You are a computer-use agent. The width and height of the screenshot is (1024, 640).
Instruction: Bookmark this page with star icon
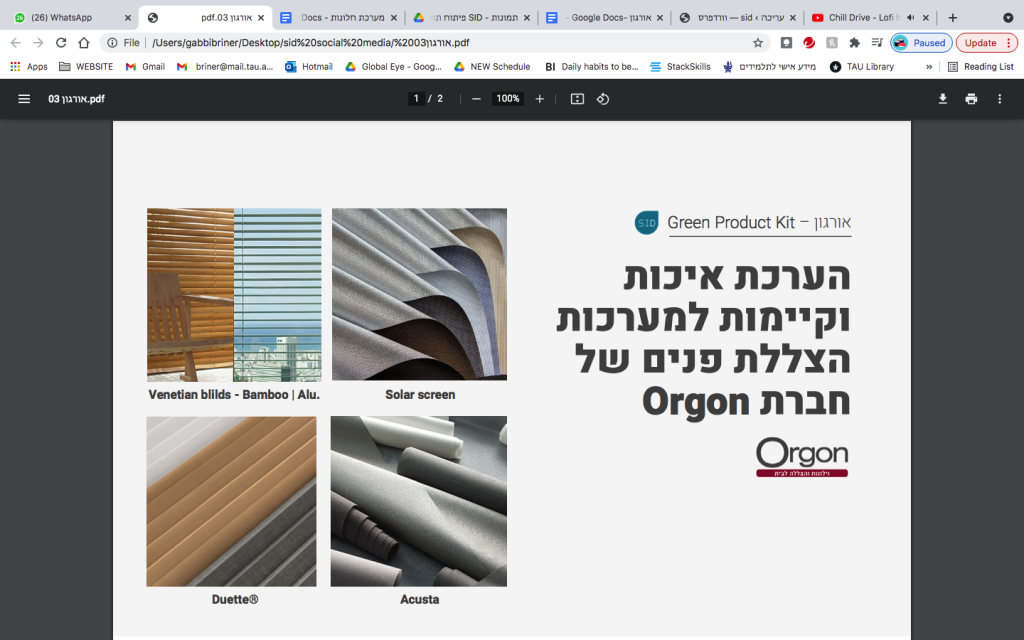click(758, 42)
